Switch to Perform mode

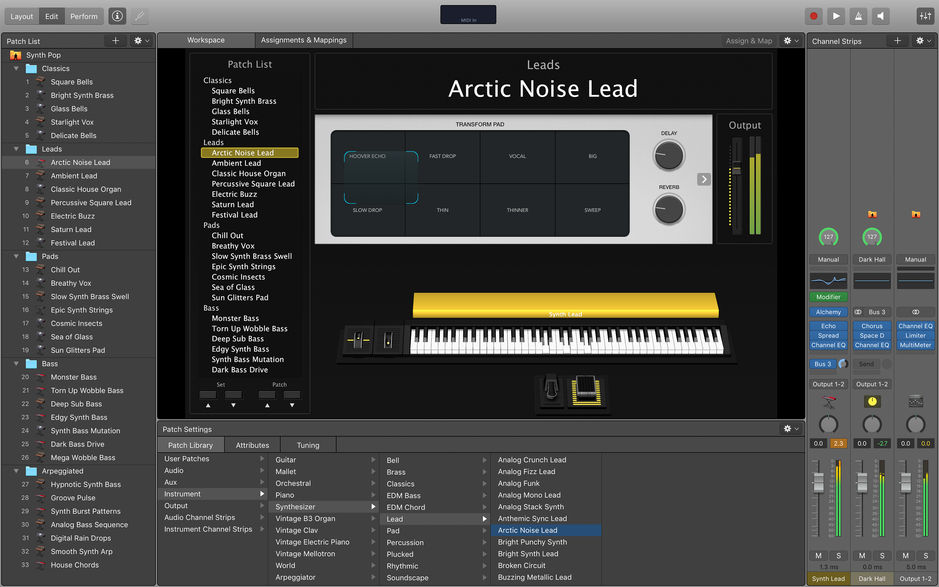click(x=84, y=16)
